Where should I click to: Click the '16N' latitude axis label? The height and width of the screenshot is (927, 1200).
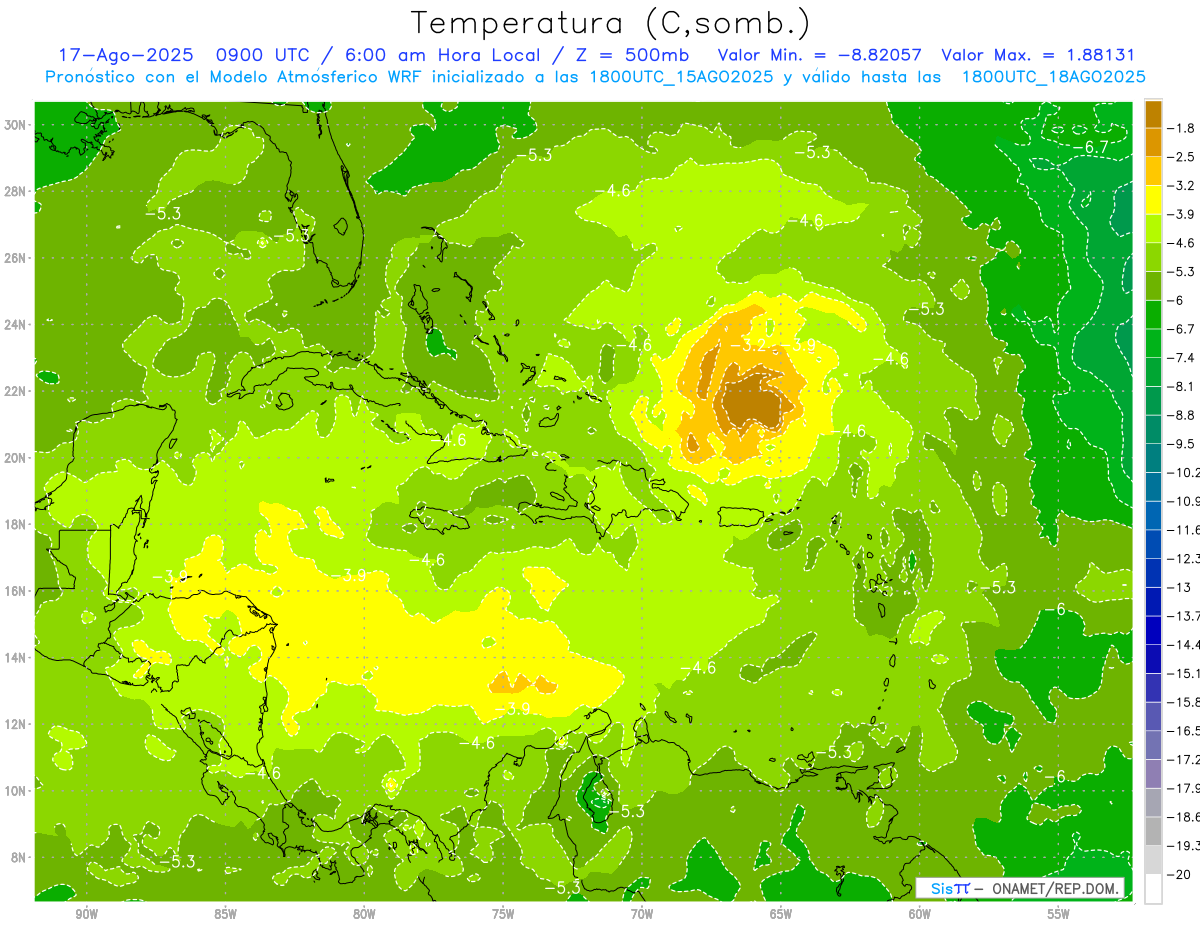point(16,591)
